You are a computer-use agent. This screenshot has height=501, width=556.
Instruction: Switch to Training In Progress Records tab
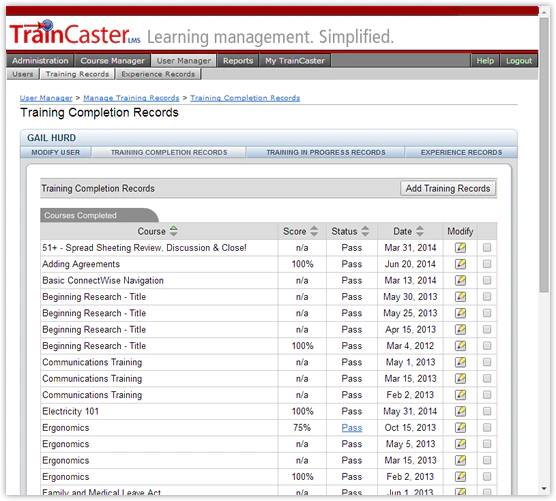pyautogui.click(x=326, y=152)
